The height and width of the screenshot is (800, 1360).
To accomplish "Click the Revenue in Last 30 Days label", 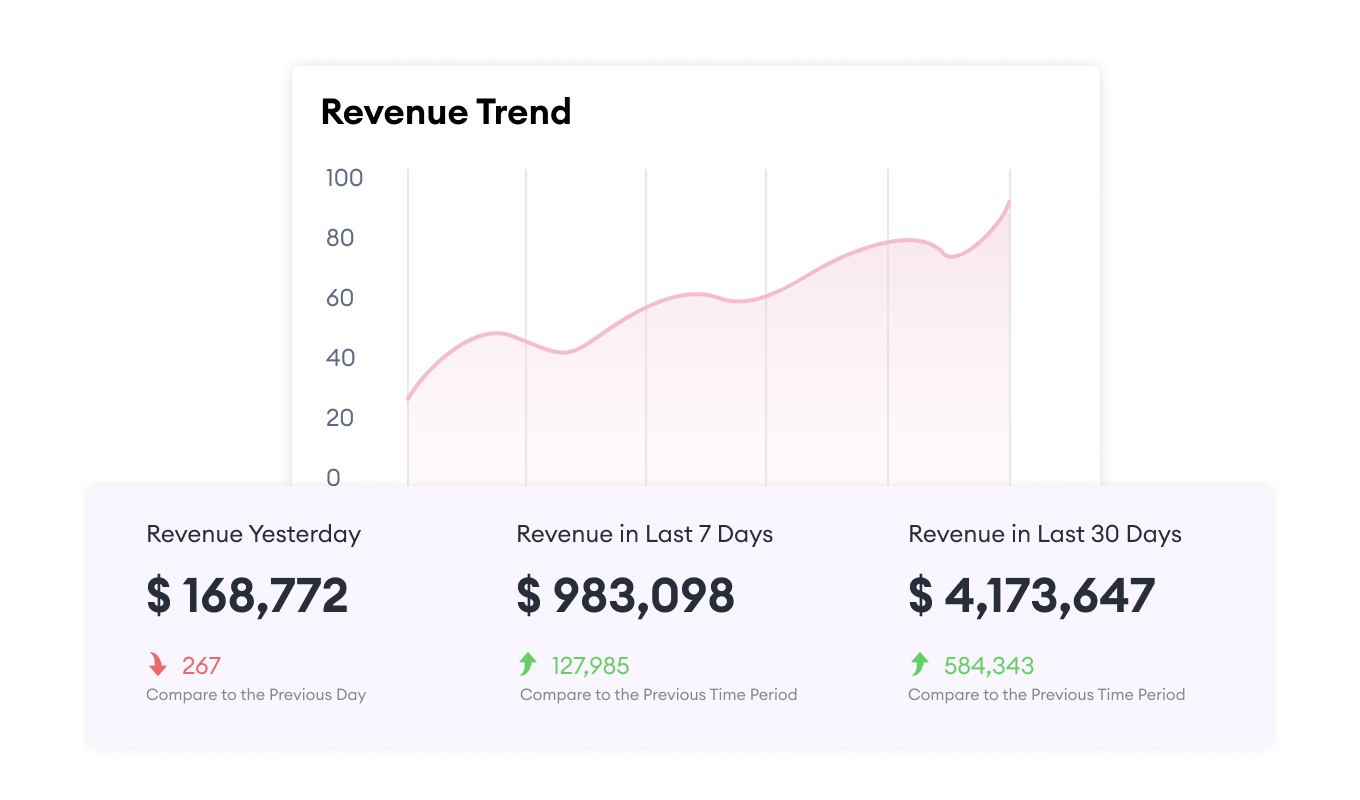I will [x=1044, y=534].
